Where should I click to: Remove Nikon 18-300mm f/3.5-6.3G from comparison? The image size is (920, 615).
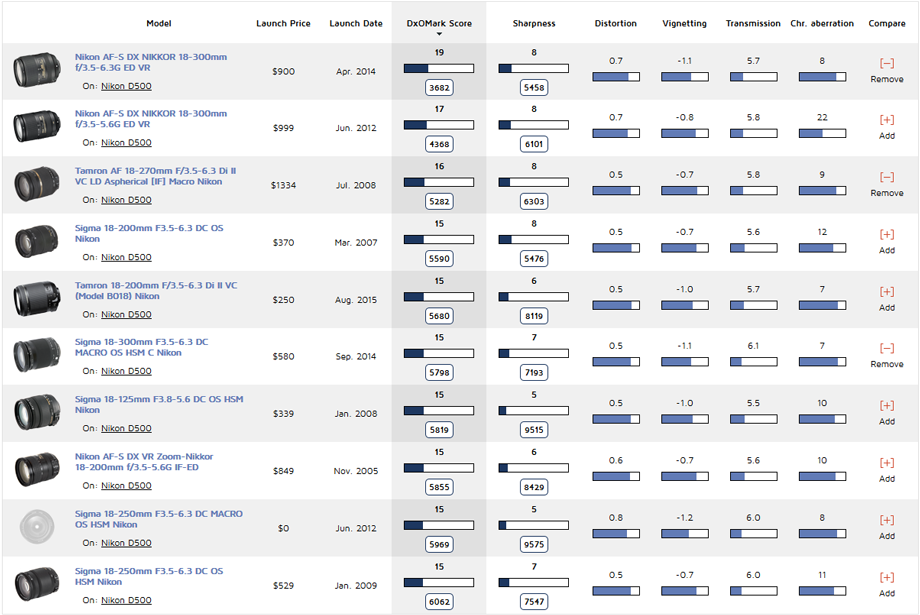tap(887, 70)
